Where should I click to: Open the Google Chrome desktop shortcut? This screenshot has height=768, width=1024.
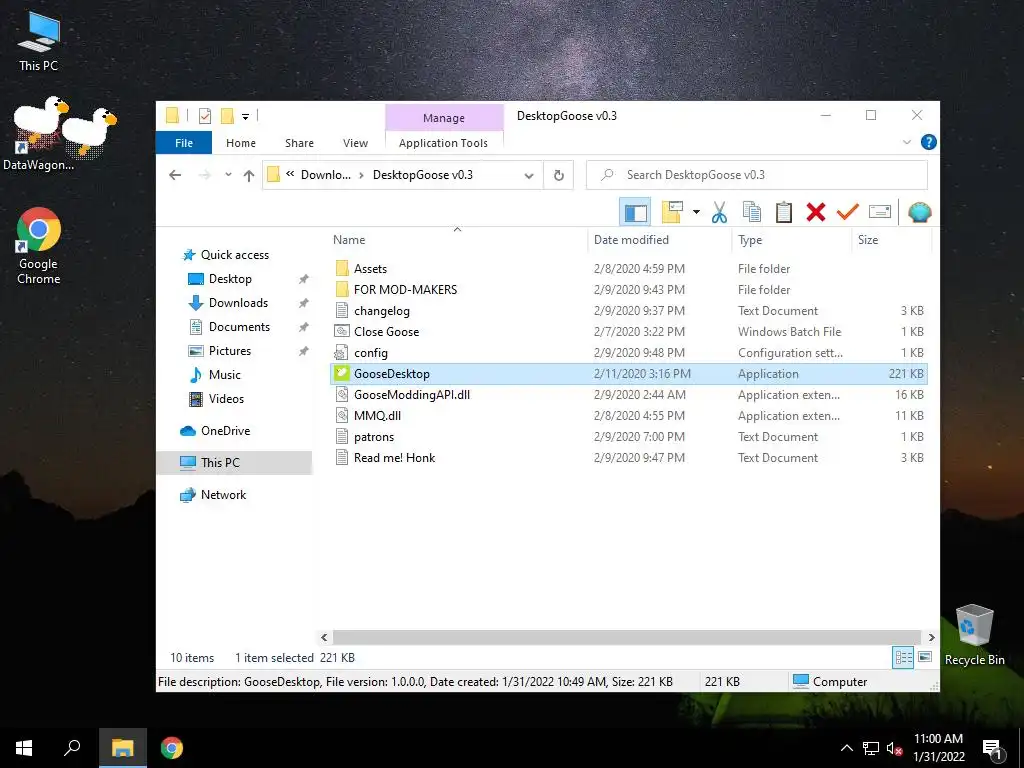click(x=39, y=246)
